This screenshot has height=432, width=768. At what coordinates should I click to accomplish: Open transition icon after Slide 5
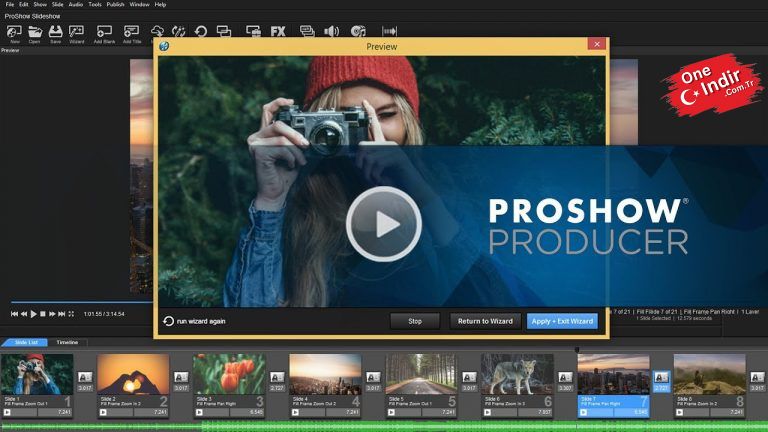tap(469, 377)
